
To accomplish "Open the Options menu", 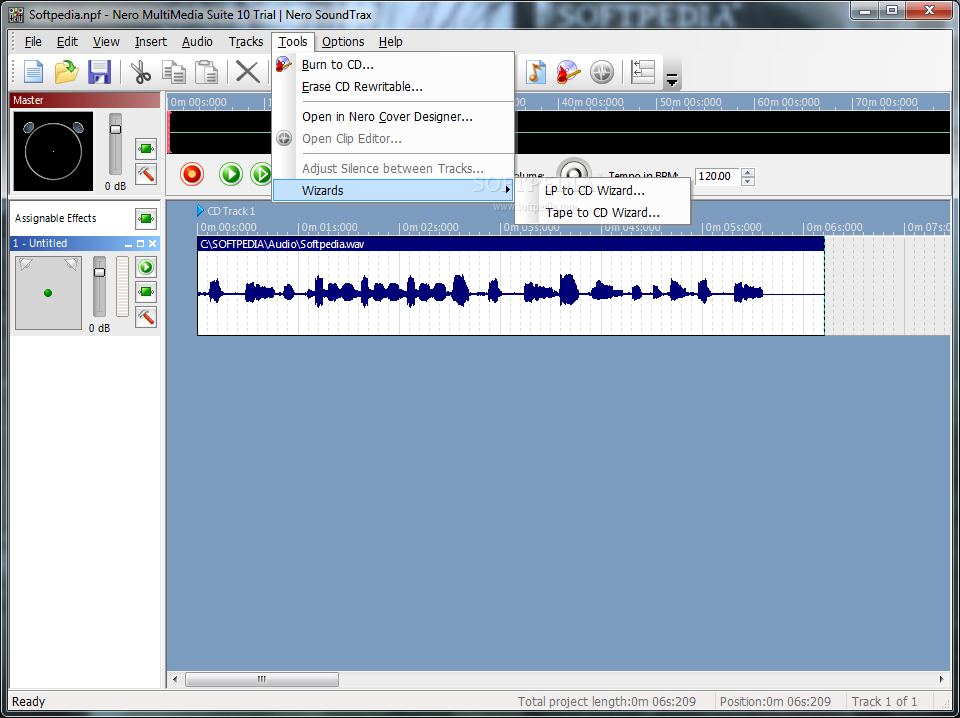I will [343, 42].
